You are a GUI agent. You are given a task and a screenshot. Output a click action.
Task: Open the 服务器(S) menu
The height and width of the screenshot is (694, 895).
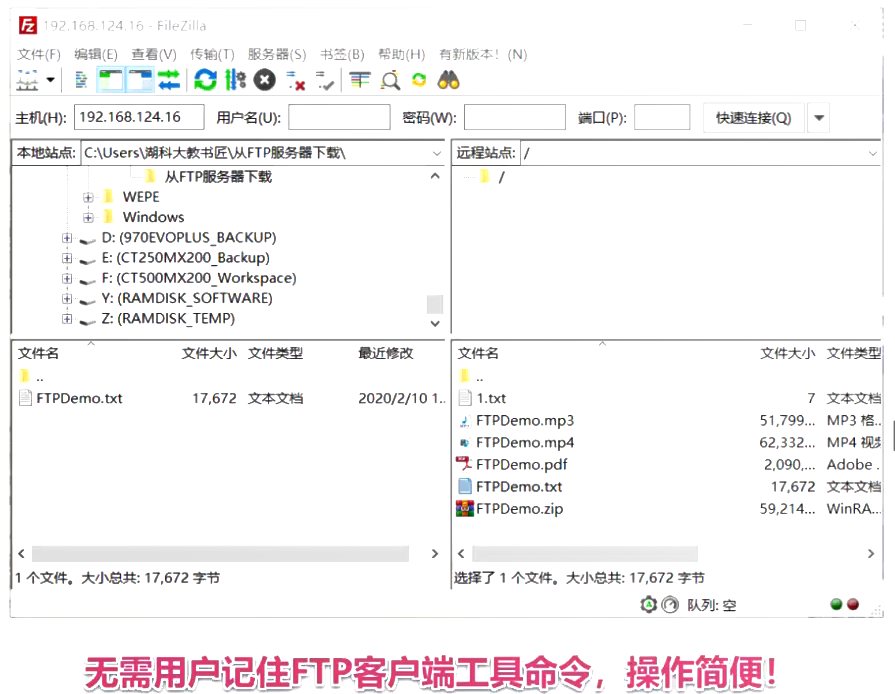[277, 55]
